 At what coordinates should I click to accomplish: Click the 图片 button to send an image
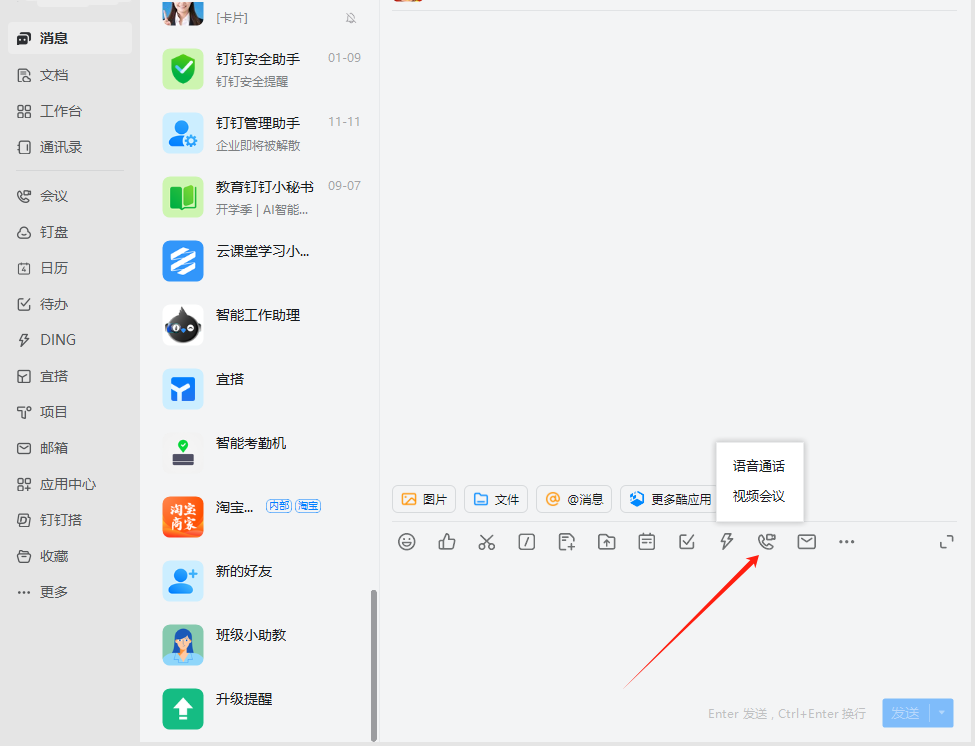pyautogui.click(x=423, y=498)
